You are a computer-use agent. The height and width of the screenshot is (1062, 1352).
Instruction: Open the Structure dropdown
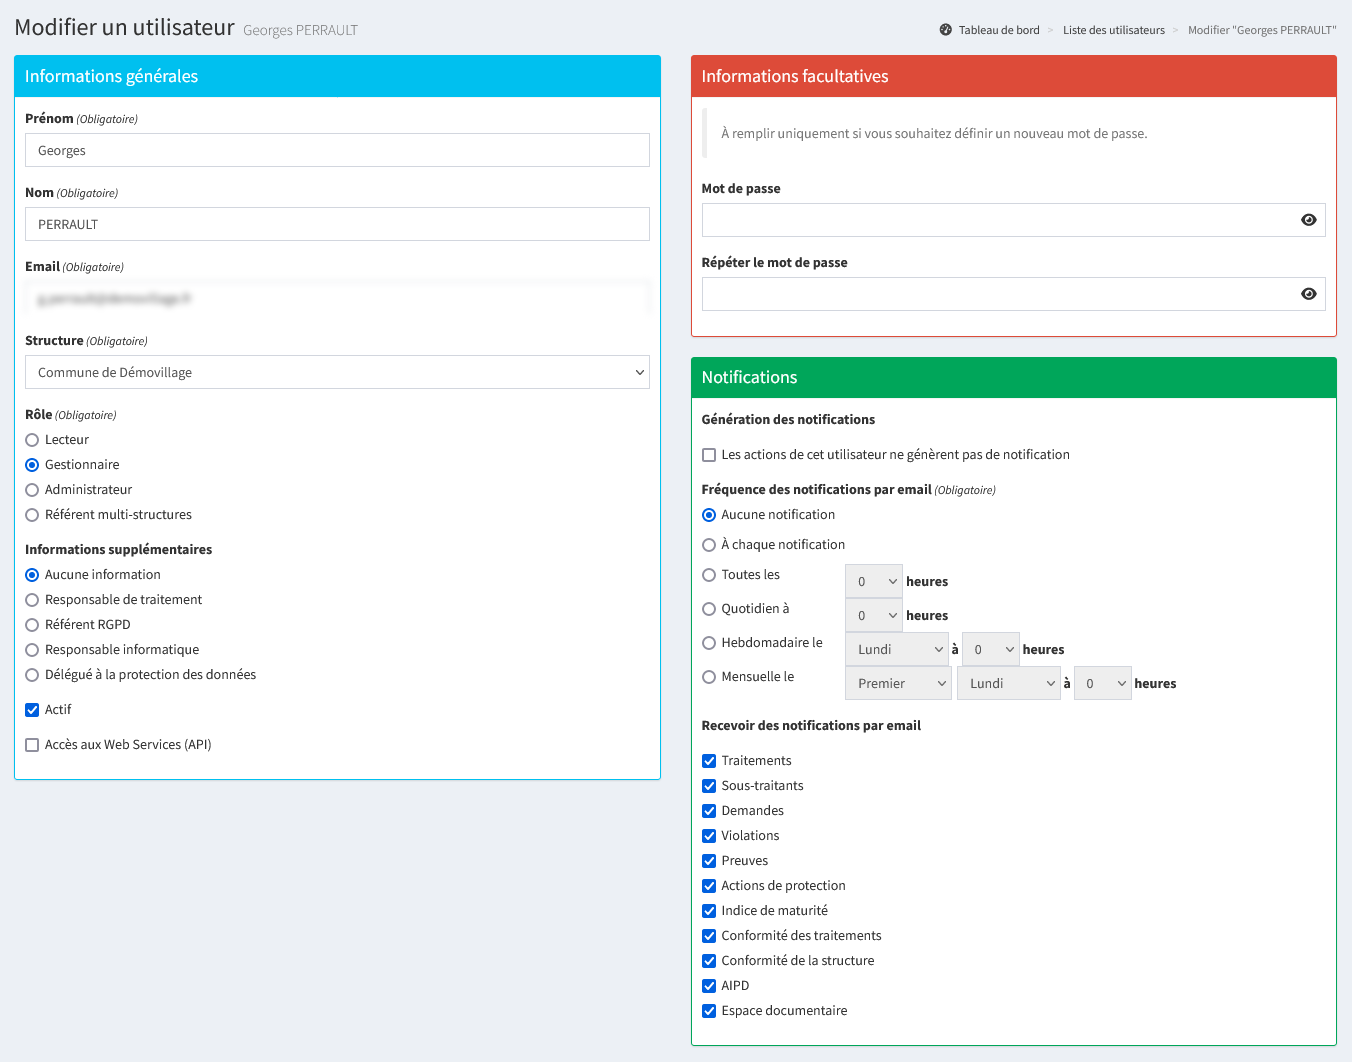point(337,372)
